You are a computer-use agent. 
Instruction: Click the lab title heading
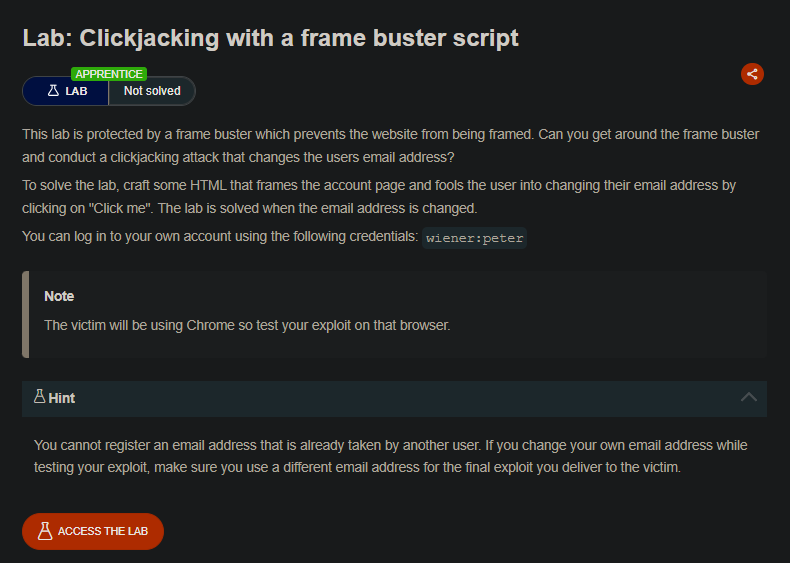(271, 38)
